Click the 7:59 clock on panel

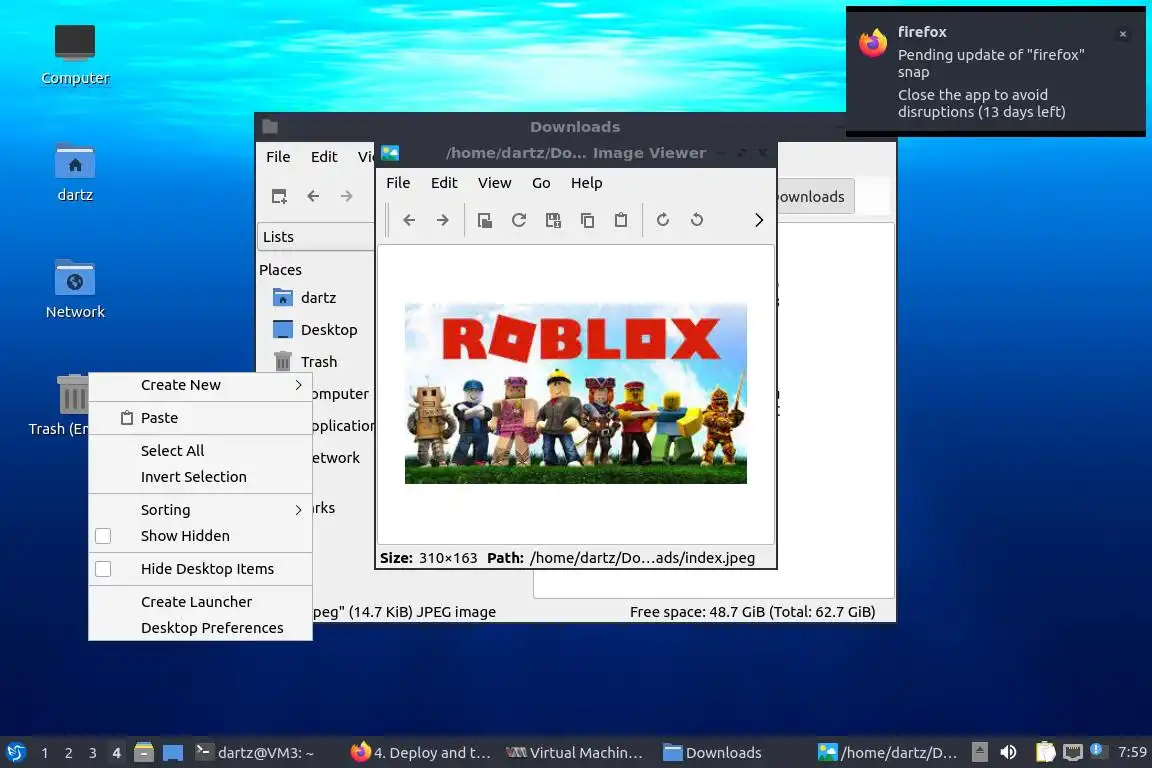pos(1132,752)
